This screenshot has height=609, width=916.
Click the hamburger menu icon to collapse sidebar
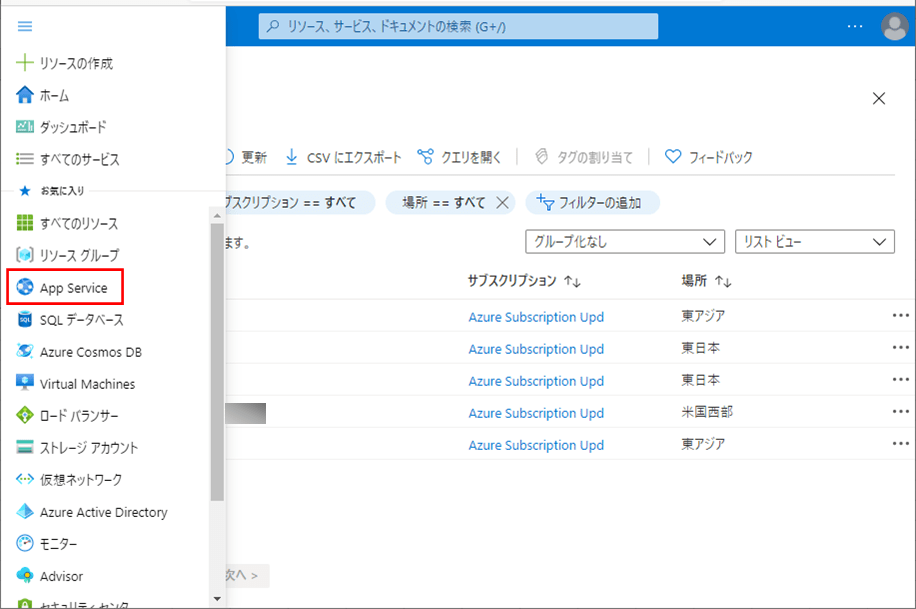pos(25,27)
